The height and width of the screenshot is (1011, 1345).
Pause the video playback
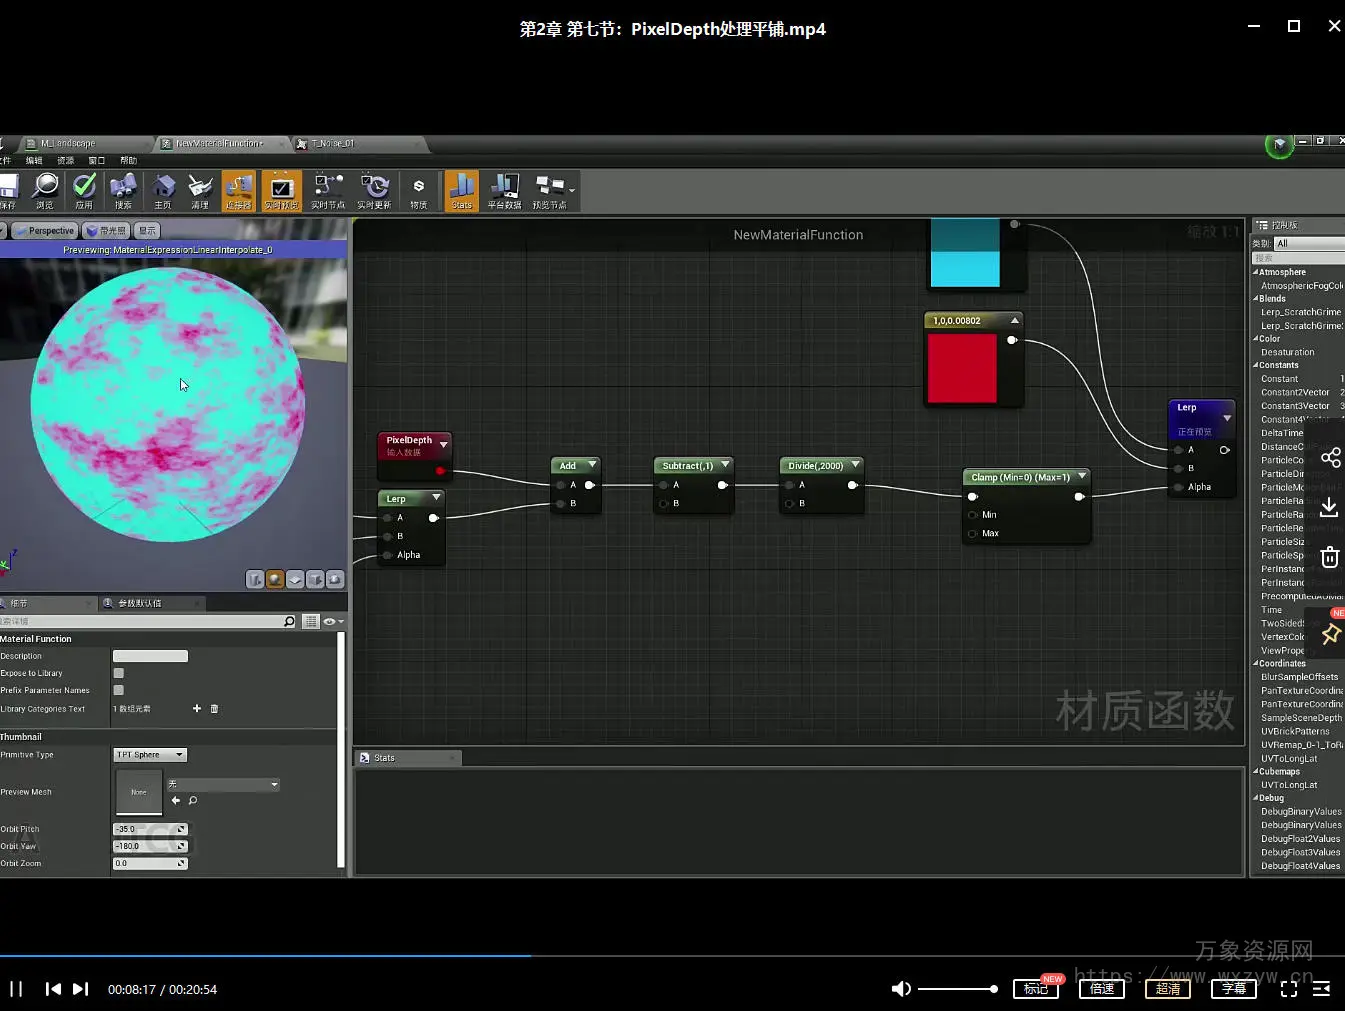16,989
